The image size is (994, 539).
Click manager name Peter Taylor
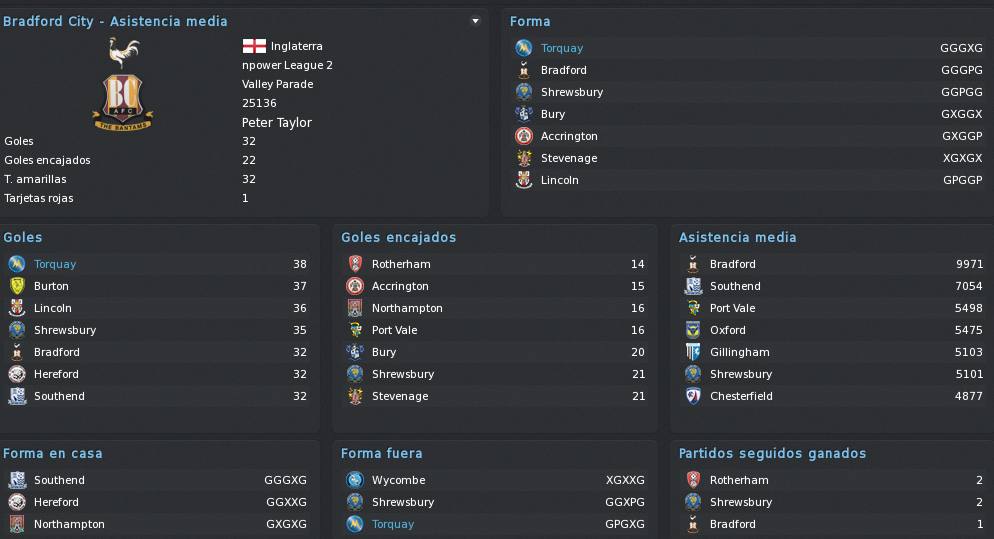click(276, 122)
